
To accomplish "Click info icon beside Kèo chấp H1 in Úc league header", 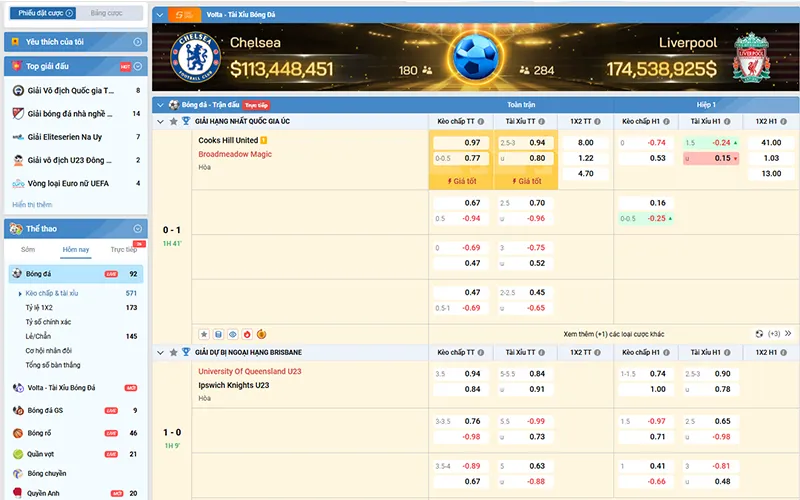I will tap(666, 121).
